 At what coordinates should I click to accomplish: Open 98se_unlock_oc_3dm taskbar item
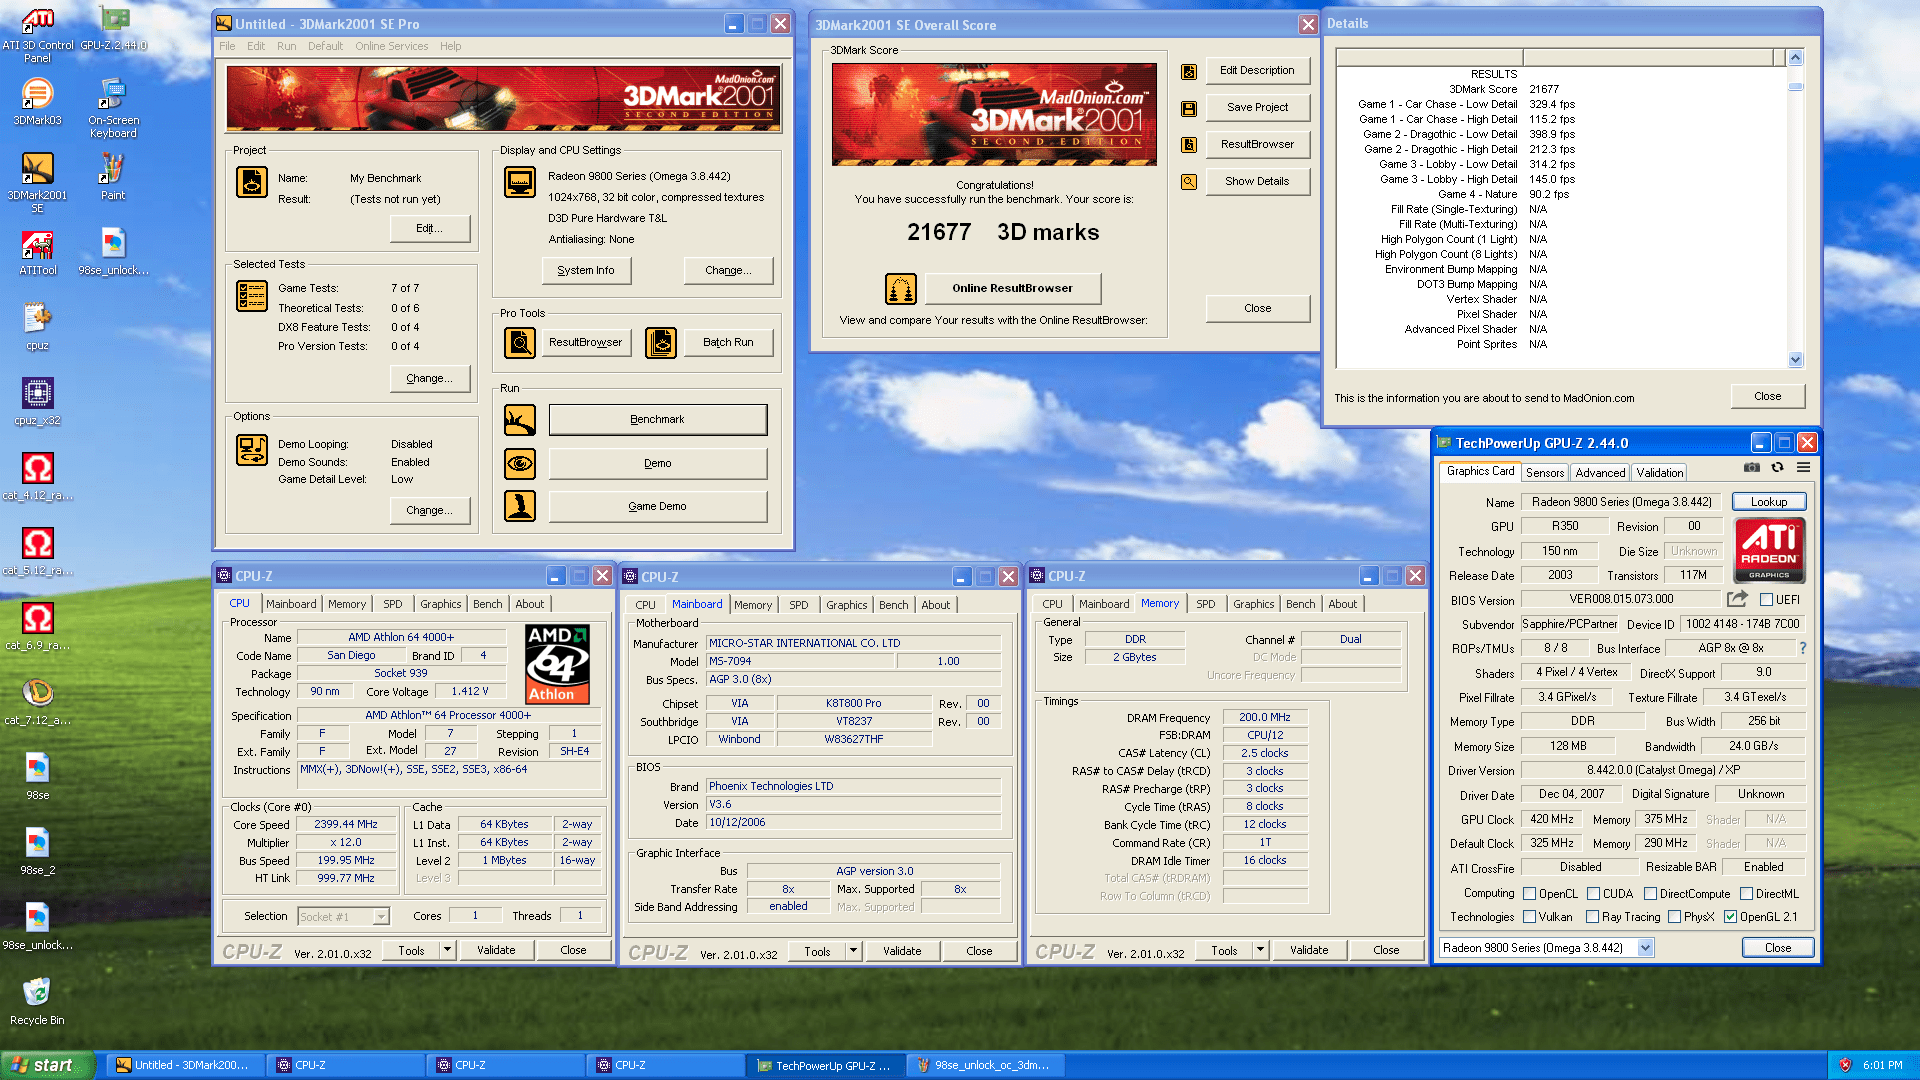pyautogui.click(x=985, y=1066)
